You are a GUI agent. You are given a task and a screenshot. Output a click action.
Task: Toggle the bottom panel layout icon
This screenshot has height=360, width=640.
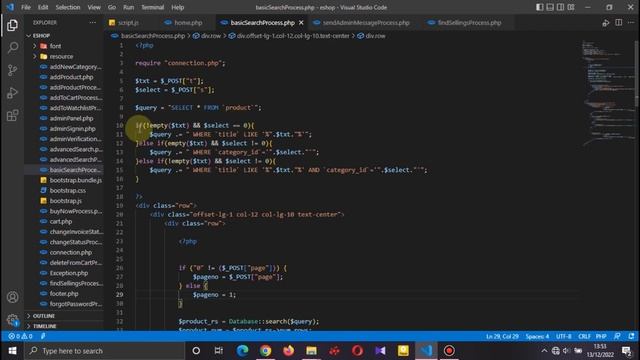[550, 7]
